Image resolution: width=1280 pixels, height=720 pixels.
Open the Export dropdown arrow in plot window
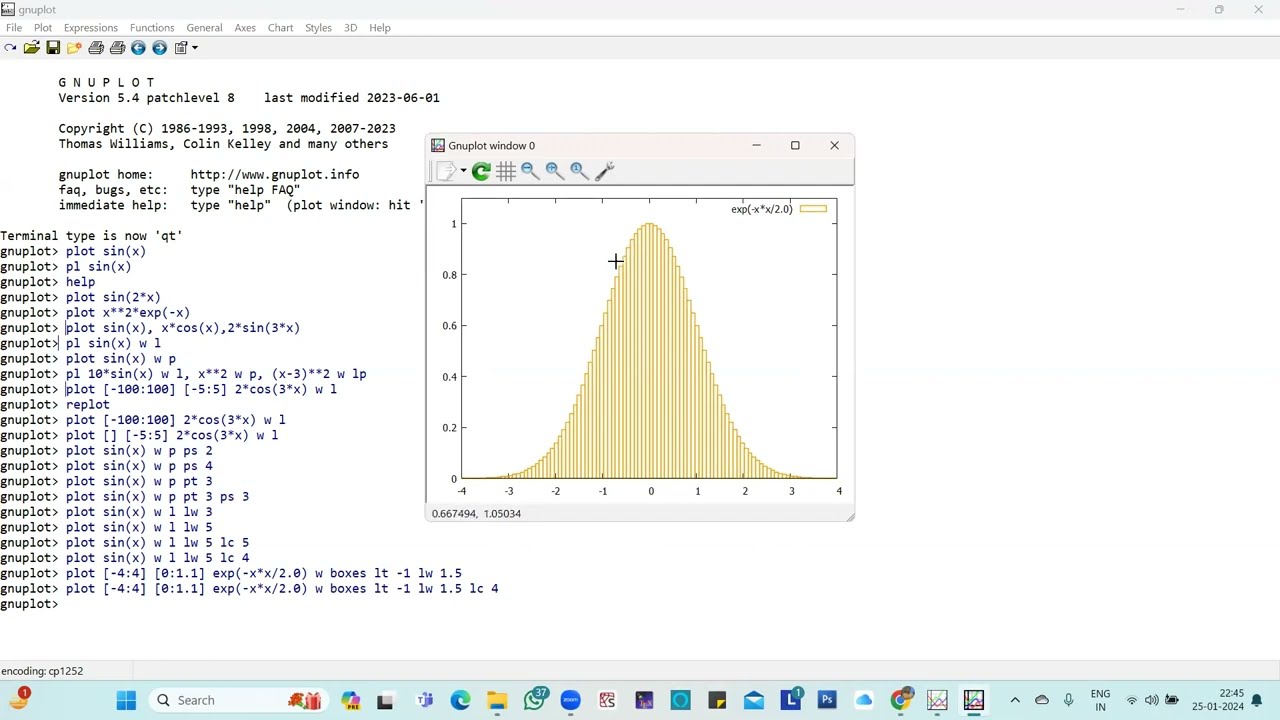click(x=463, y=172)
